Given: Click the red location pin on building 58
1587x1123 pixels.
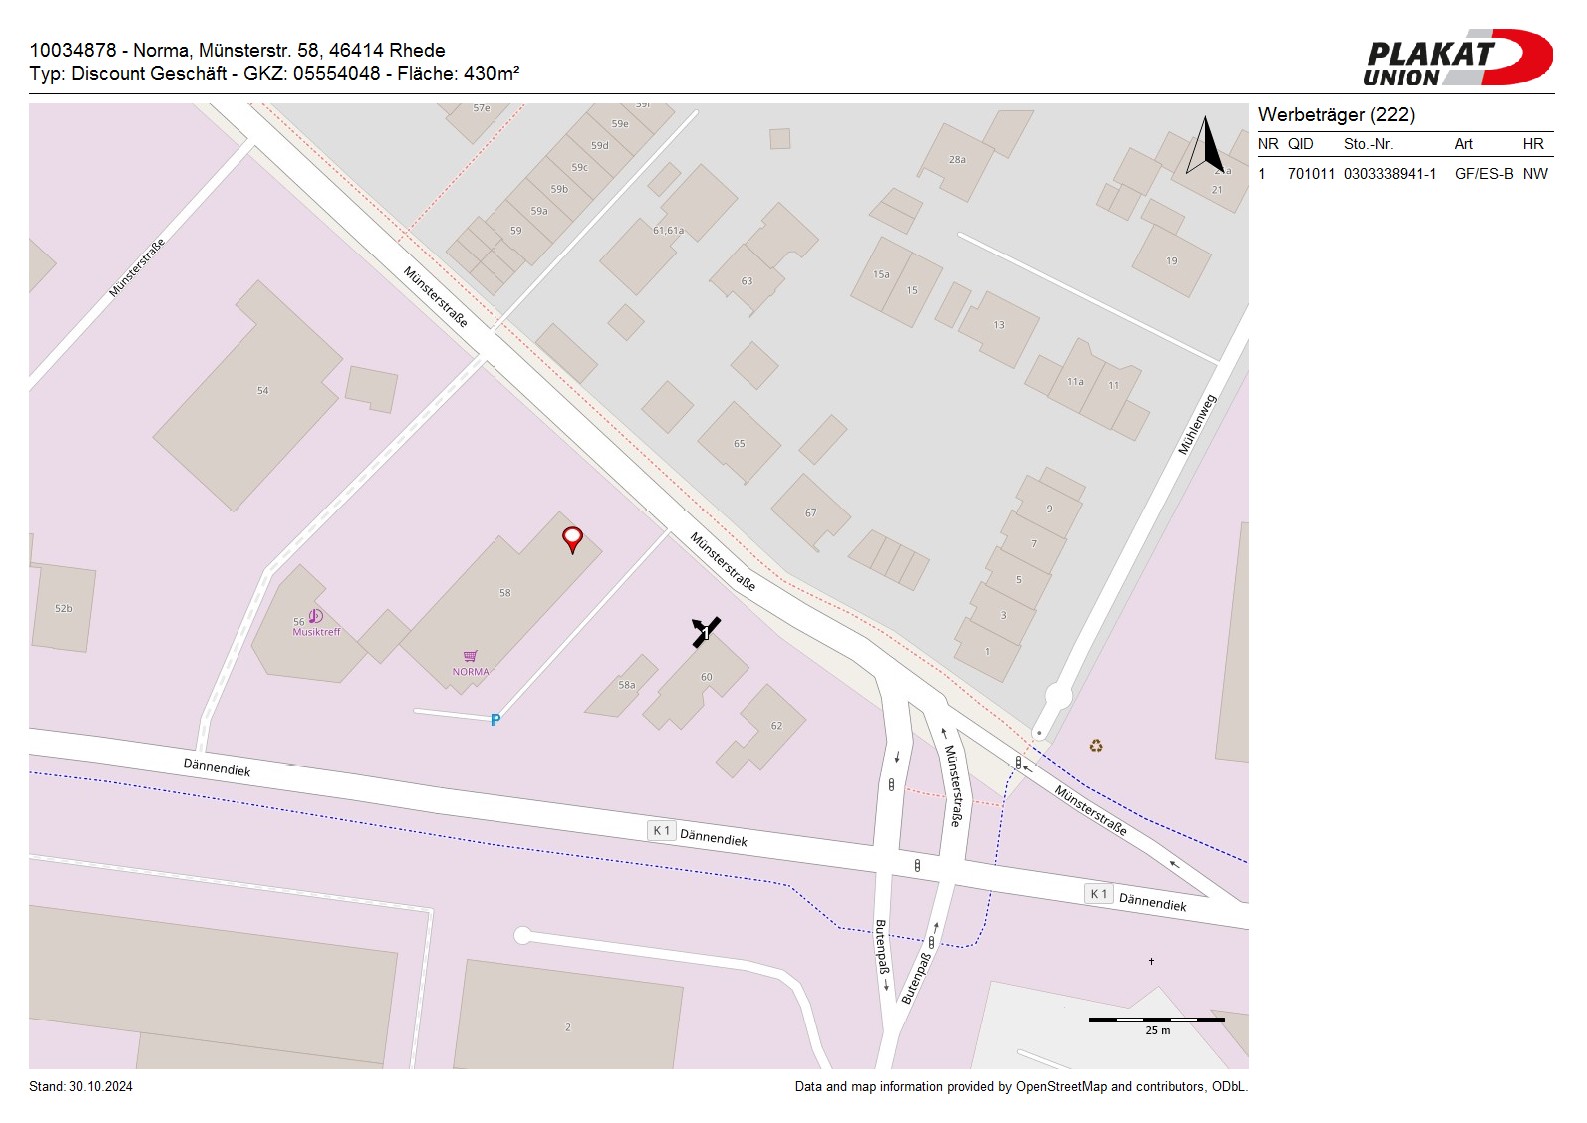Looking at the screenshot, I should coord(572,538).
